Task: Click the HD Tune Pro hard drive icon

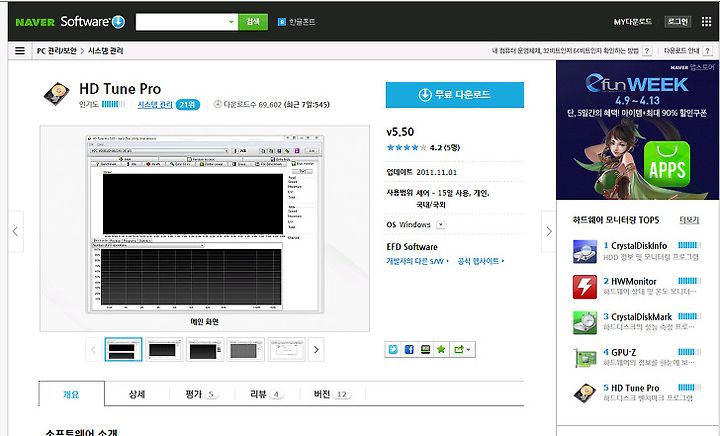Action: pyautogui.click(x=56, y=94)
